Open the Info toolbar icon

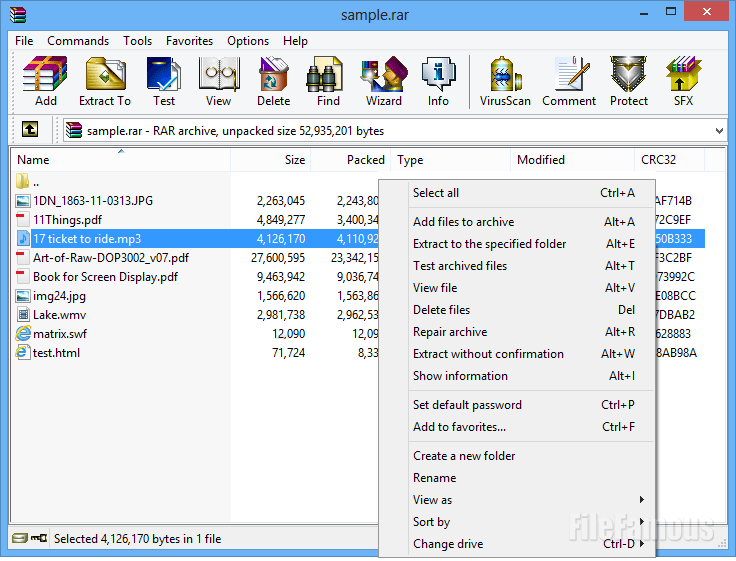pyautogui.click(x=438, y=74)
